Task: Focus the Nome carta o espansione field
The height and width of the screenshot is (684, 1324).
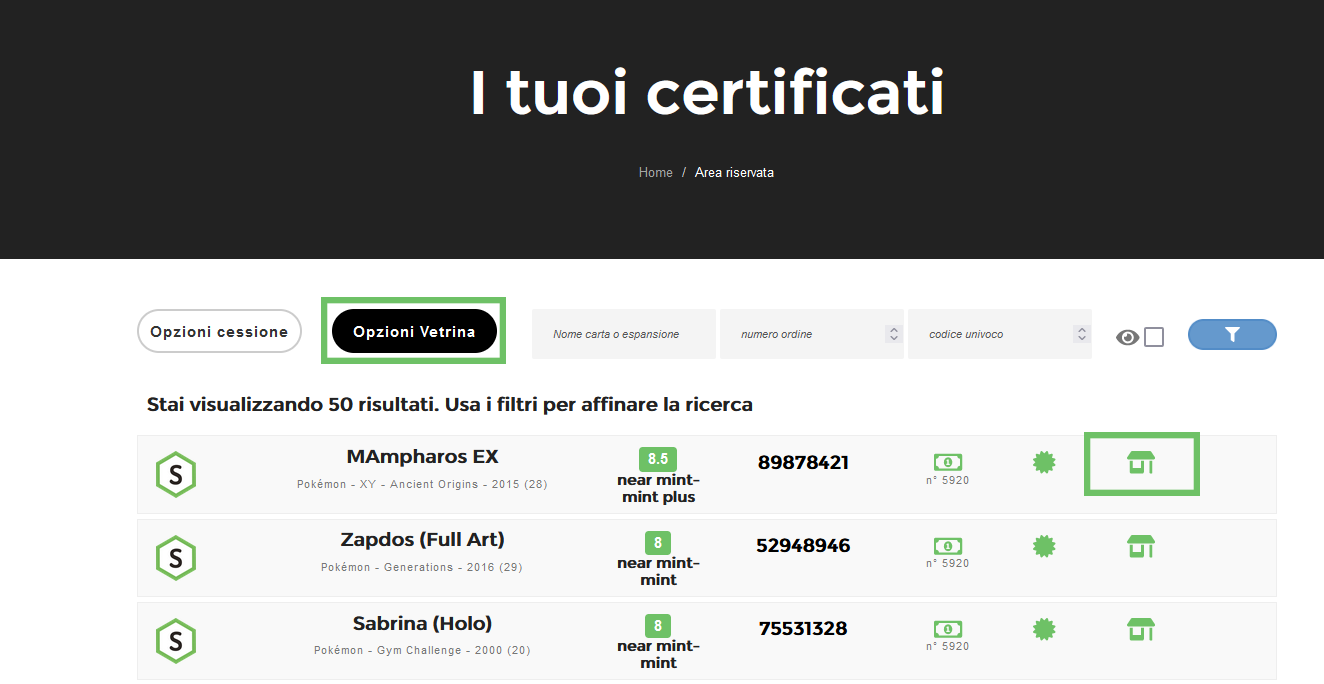Action: tap(624, 334)
